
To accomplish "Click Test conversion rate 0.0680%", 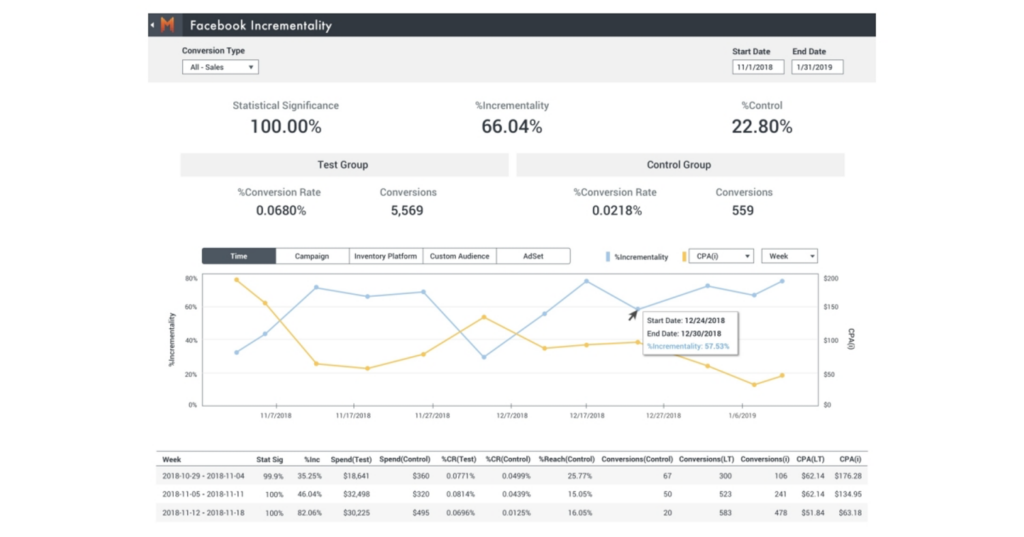I will point(281,210).
